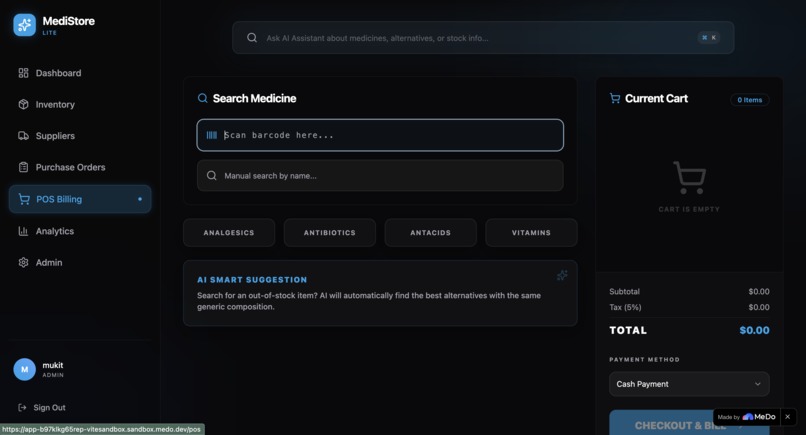The height and width of the screenshot is (435, 806).
Task: Click the Purchase Orders clipboard icon
Action: pos(23,167)
